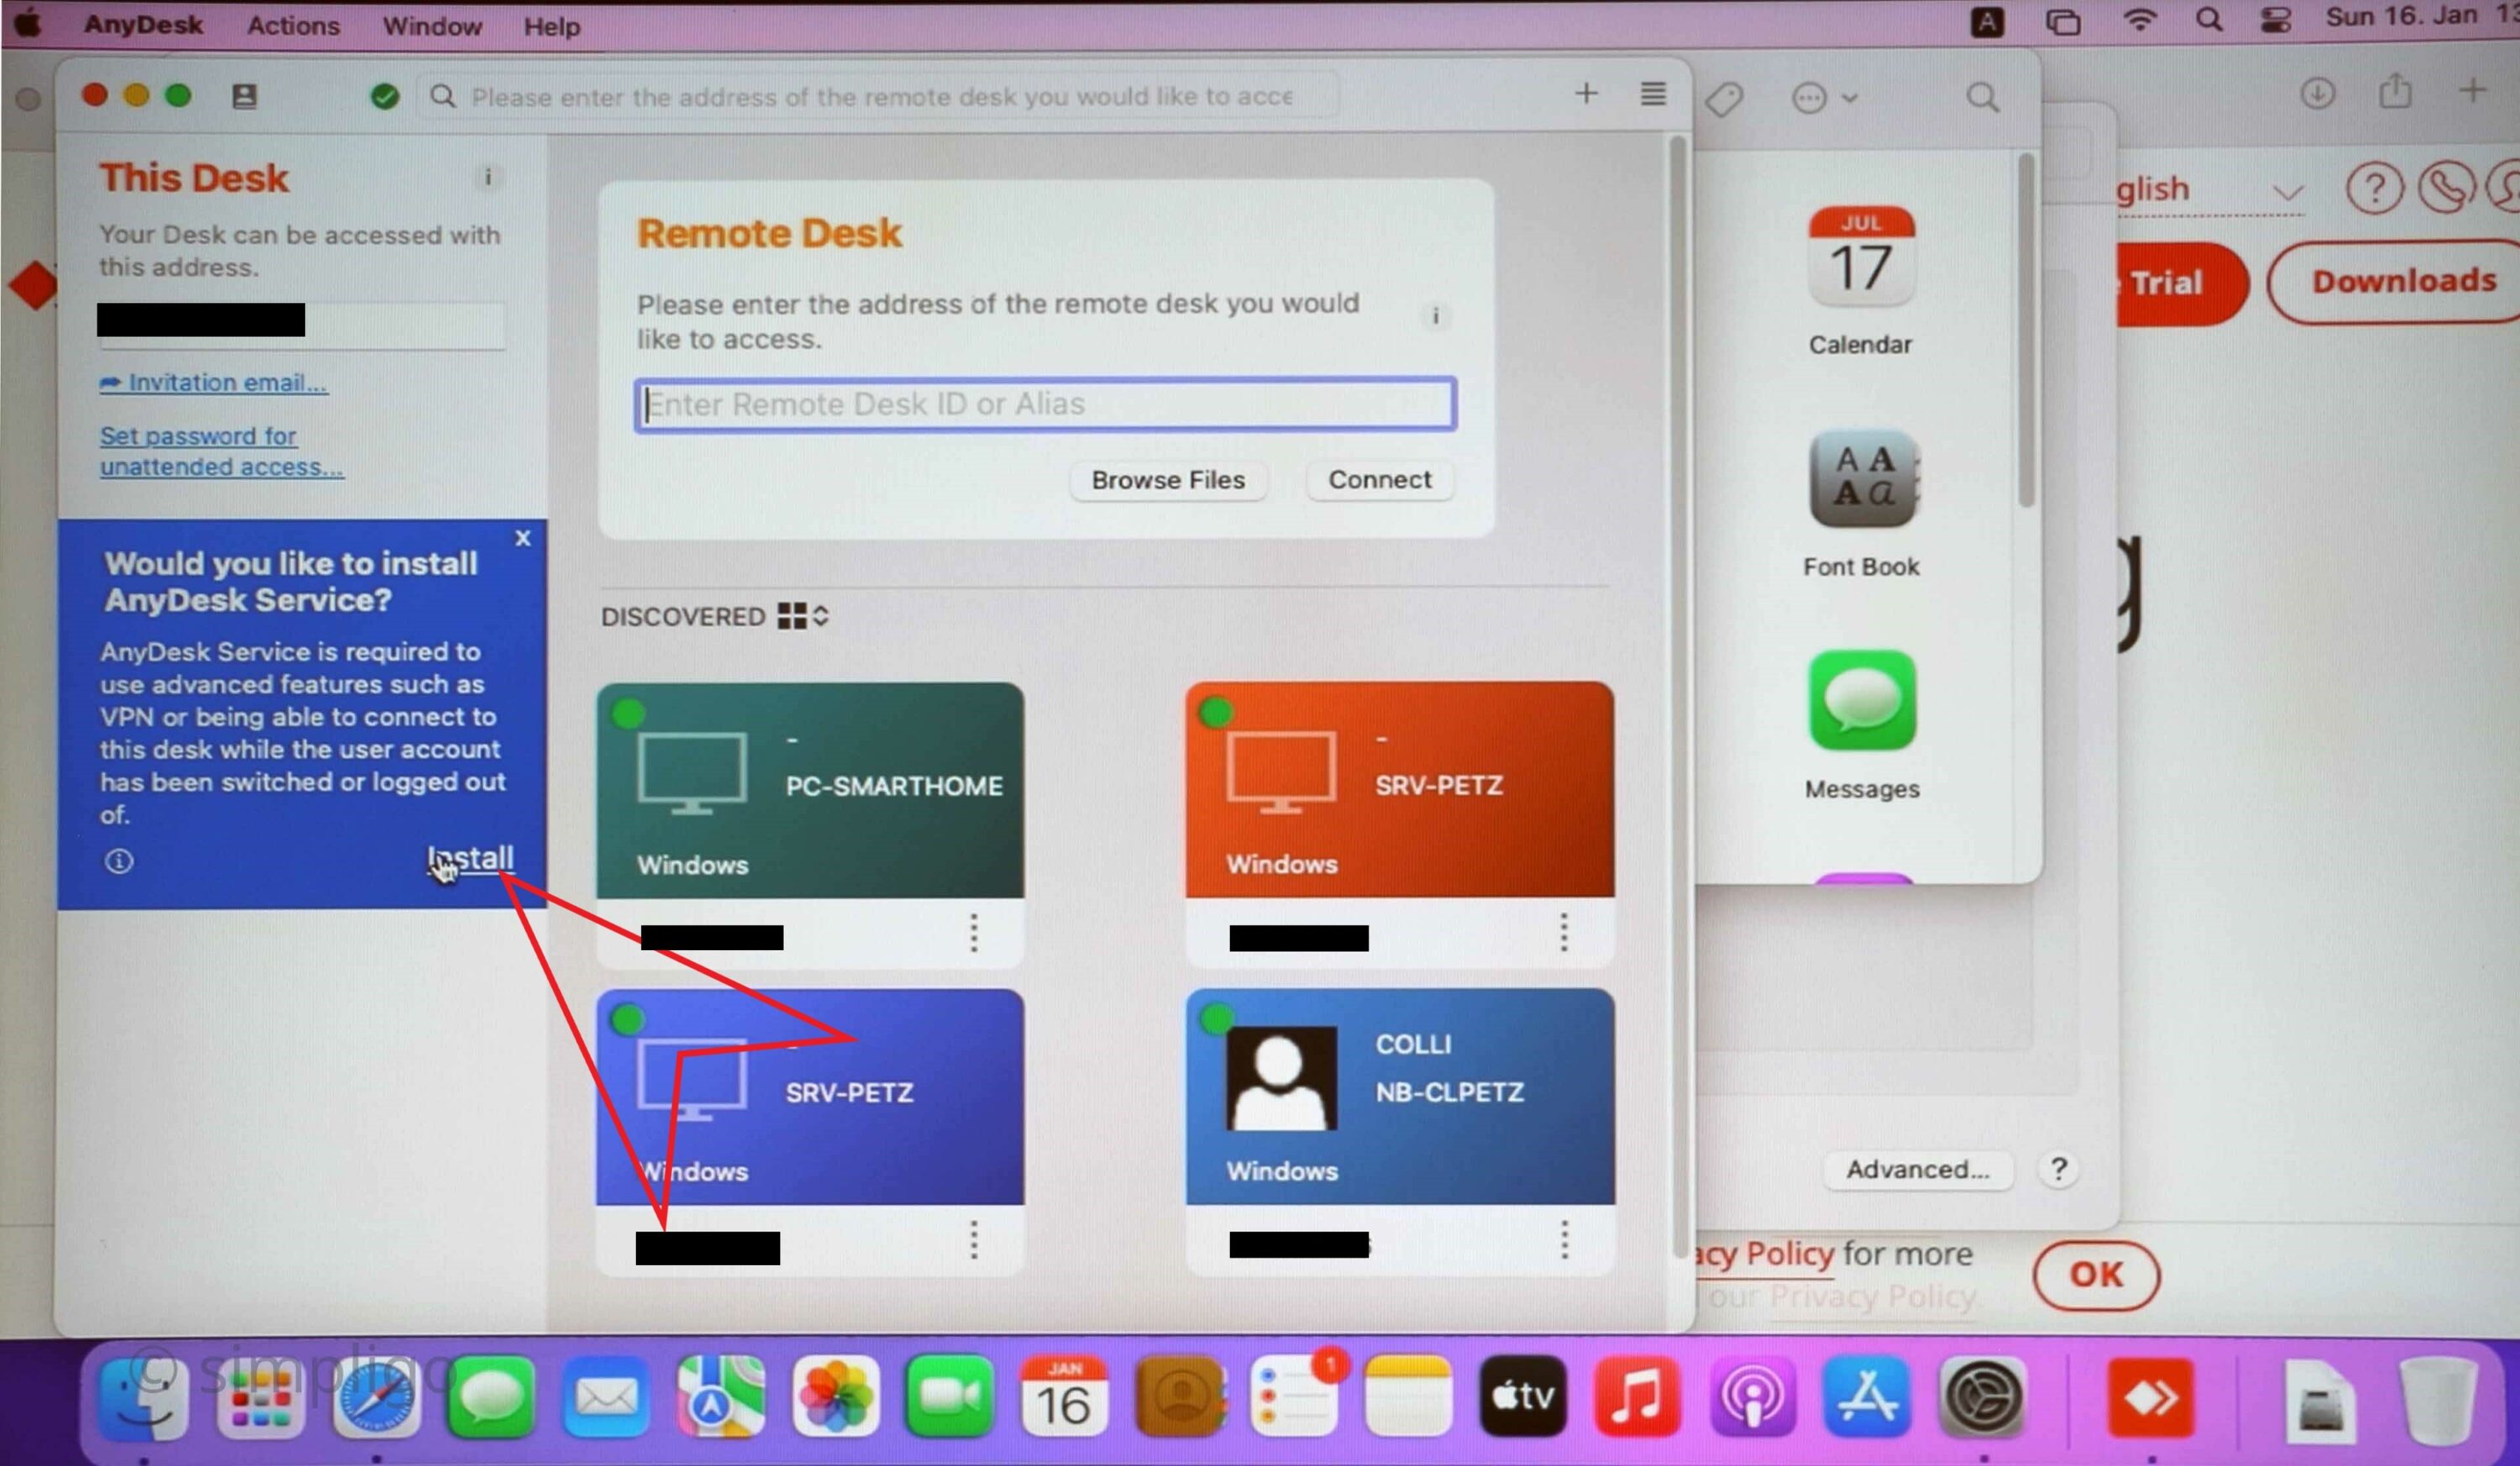2520x1466 pixels.
Task: Click Safari downloads arrow icon
Action: (x=2317, y=93)
